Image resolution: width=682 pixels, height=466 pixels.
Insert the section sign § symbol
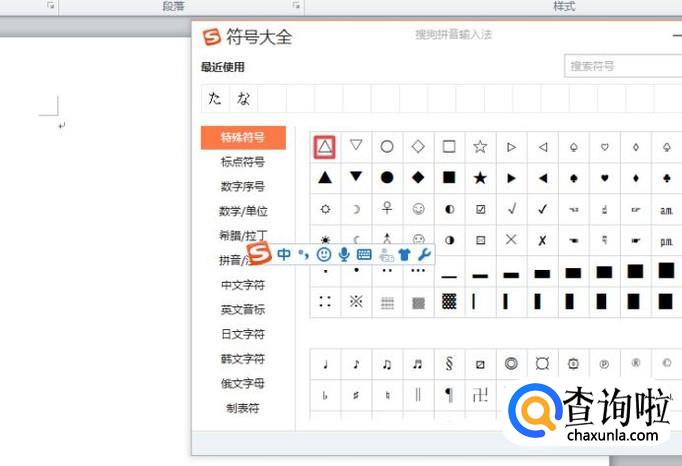coord(449,364)
